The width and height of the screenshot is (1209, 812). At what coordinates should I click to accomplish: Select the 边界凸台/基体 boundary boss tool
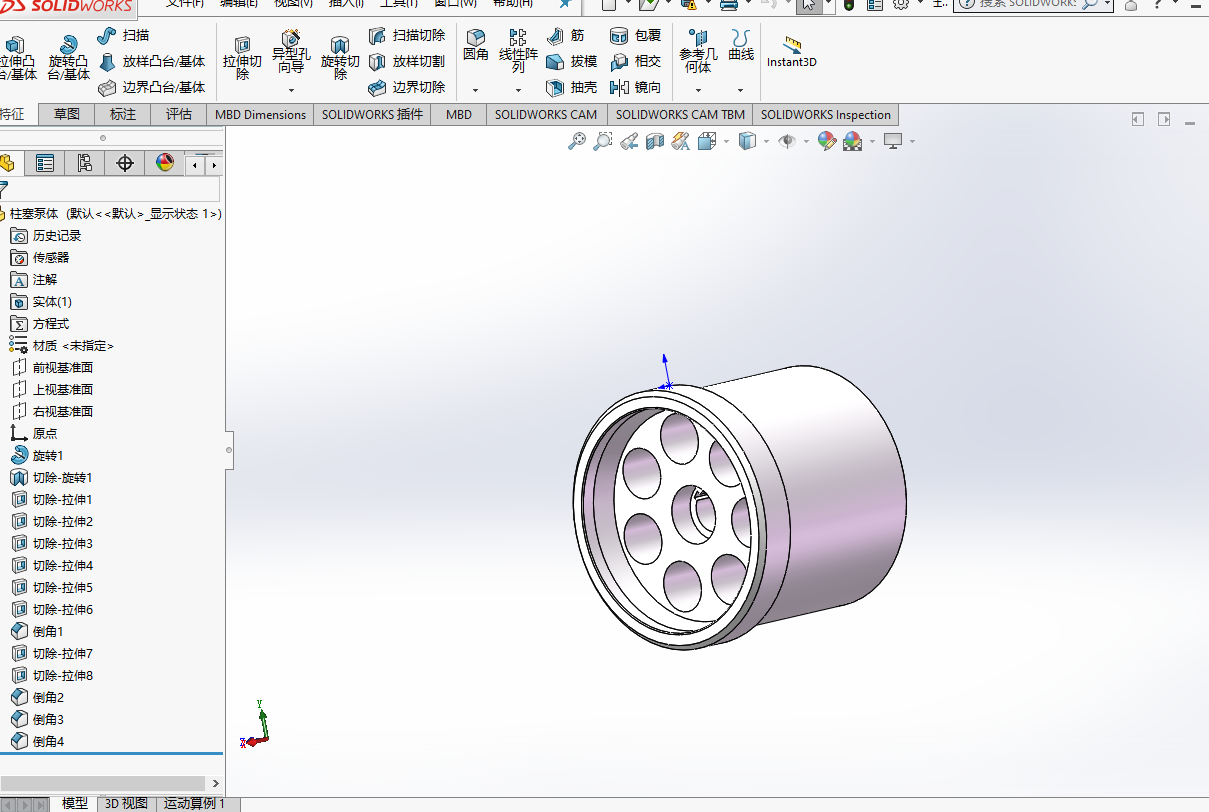click(151, 88)
